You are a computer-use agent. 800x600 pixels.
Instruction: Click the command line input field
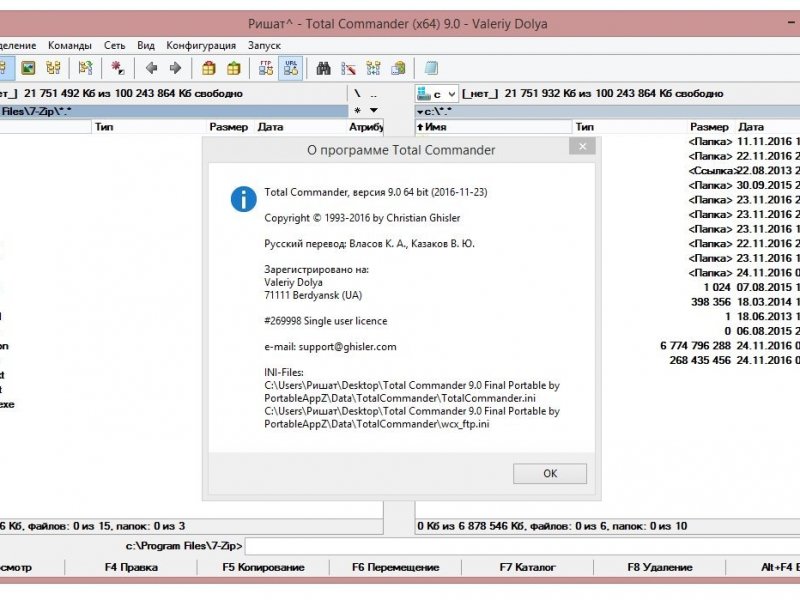[x=522, y=546]
